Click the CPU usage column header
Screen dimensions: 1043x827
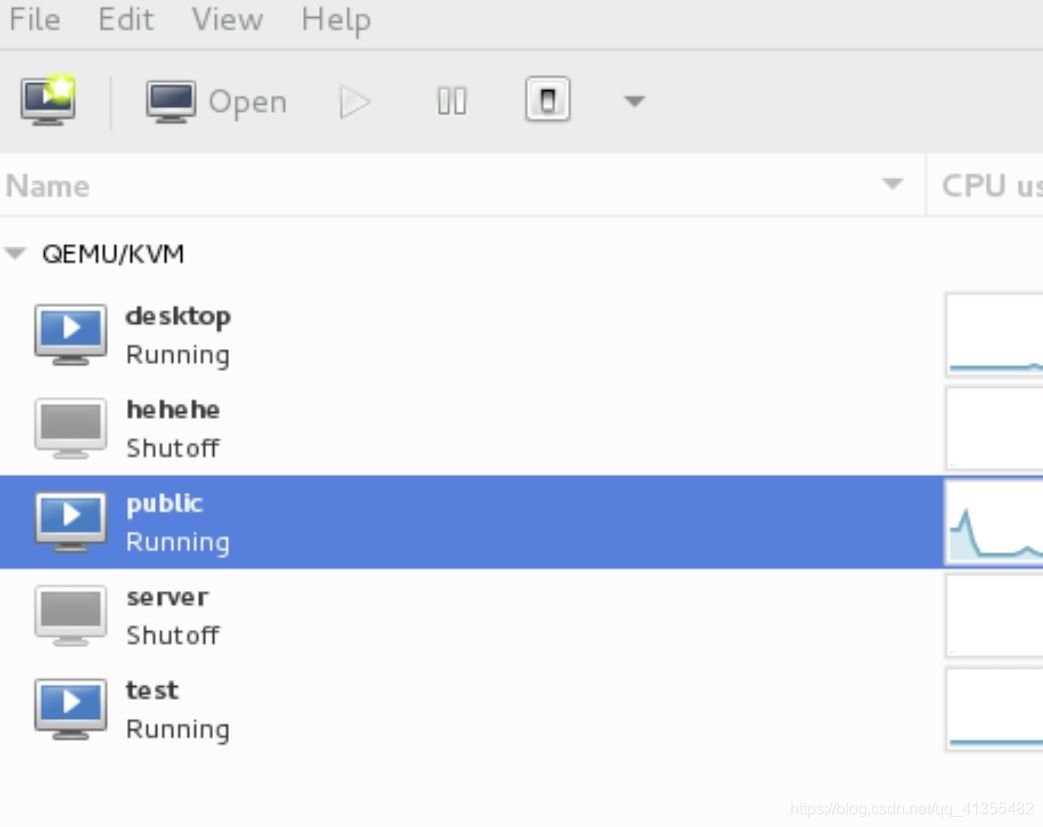click(x=985, y=186)
